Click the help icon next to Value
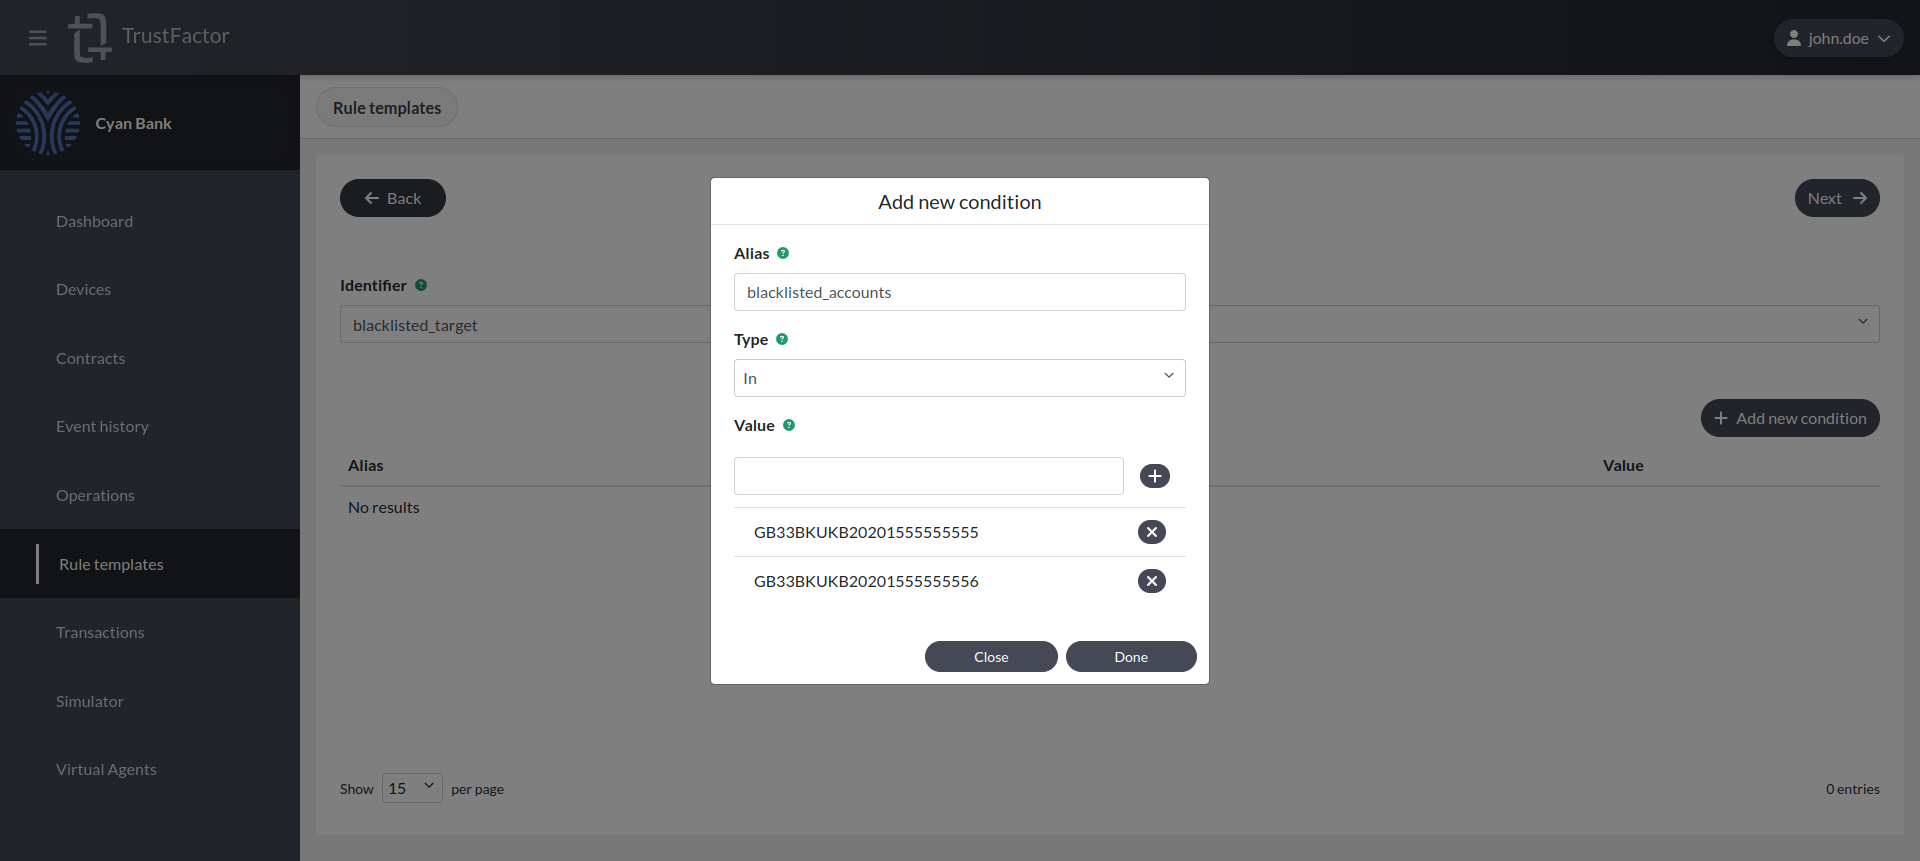Viewport: 1920px width, 861px height. pos(789,425)
